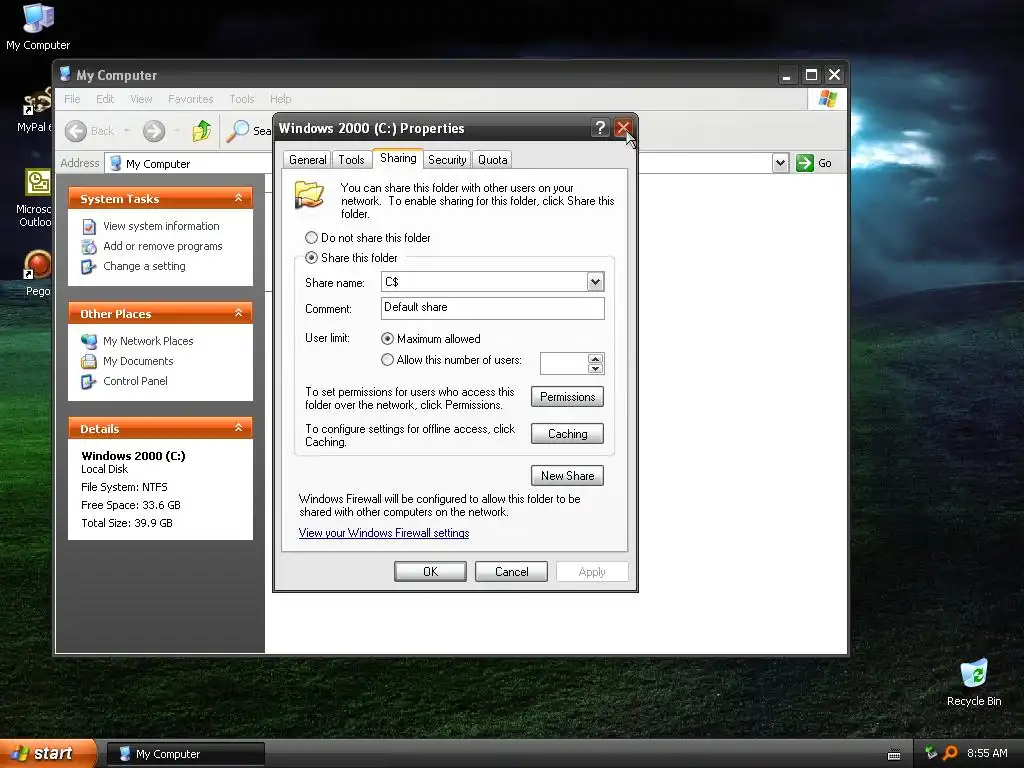This screenshot has height=768, width=1024.
Task: Open the Forward history dropdown arrow
Action: (176, 131)
